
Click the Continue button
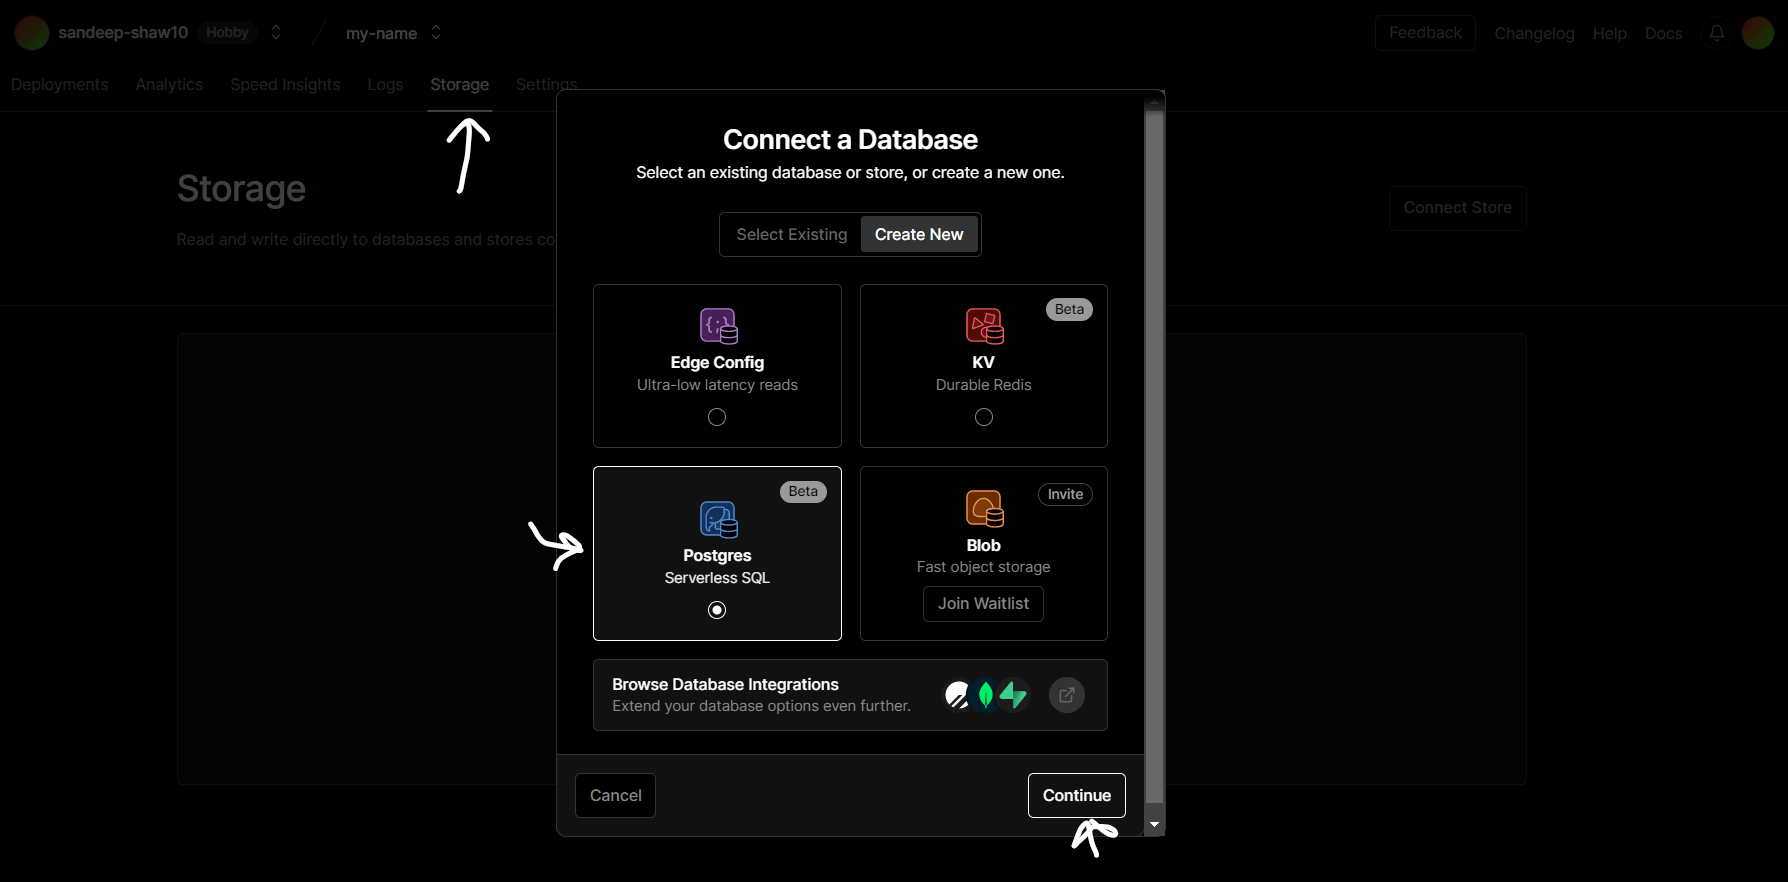click(x=1077, y=795)
